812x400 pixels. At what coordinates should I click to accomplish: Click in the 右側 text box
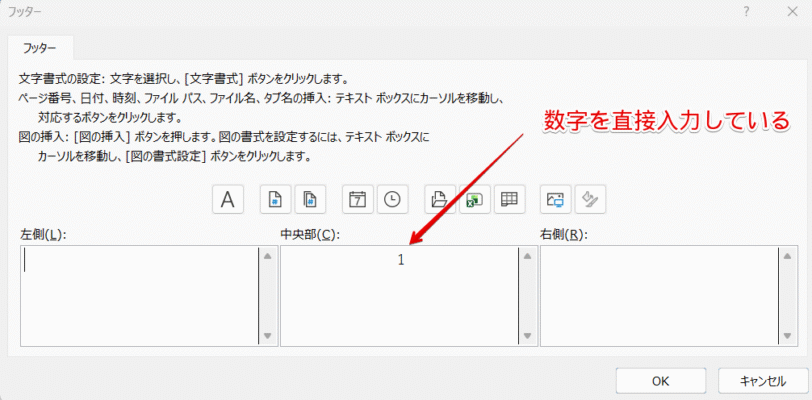tap(660, 295)
